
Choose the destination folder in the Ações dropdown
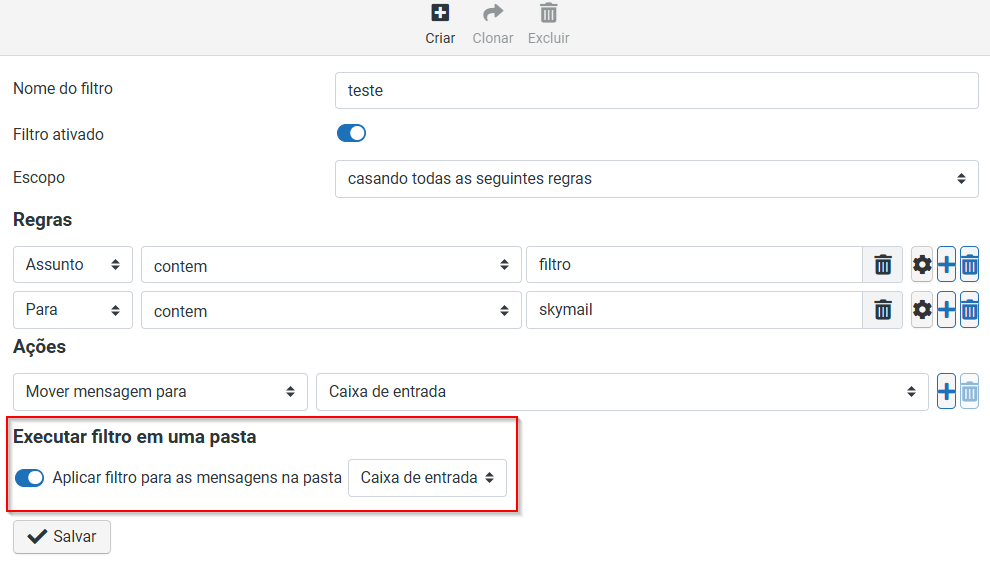[x=622, y=392]
